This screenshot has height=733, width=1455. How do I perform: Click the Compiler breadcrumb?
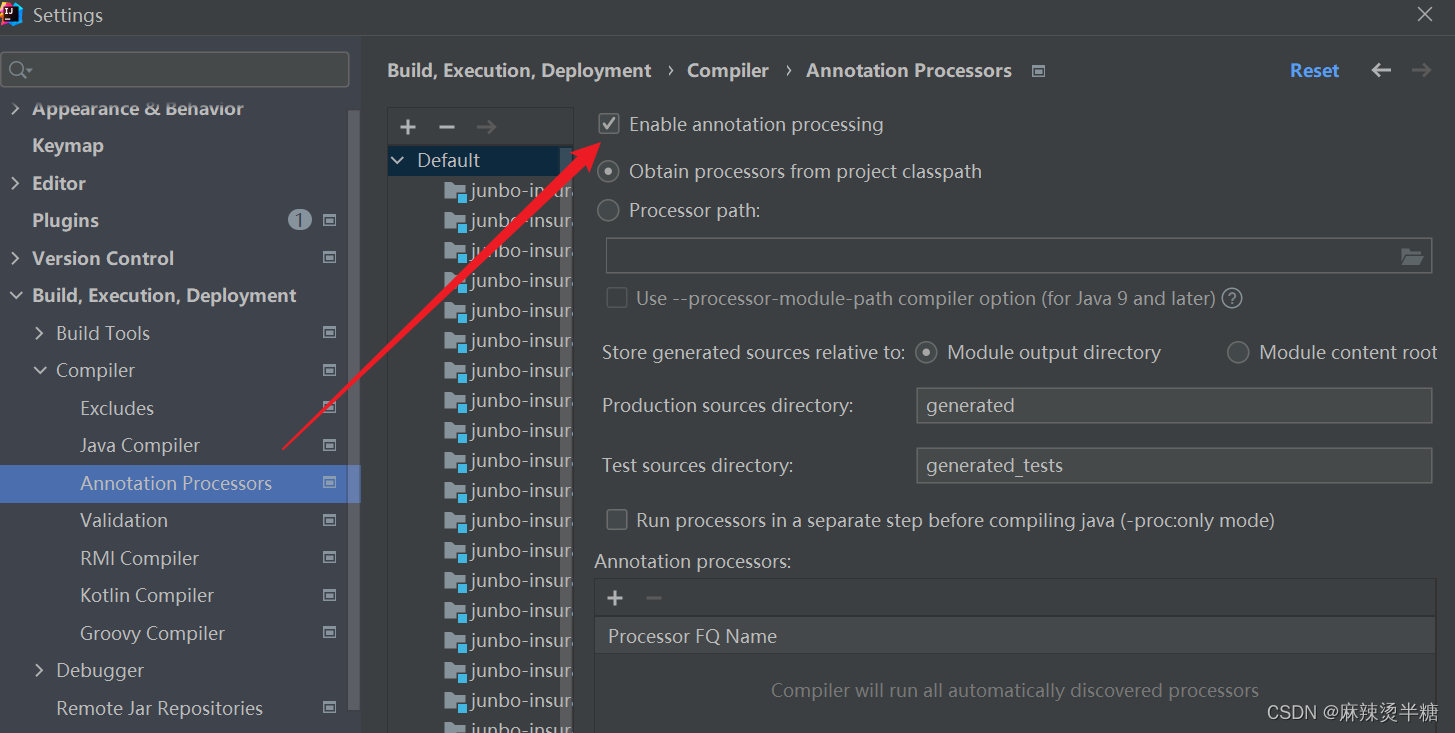[728, 71]
